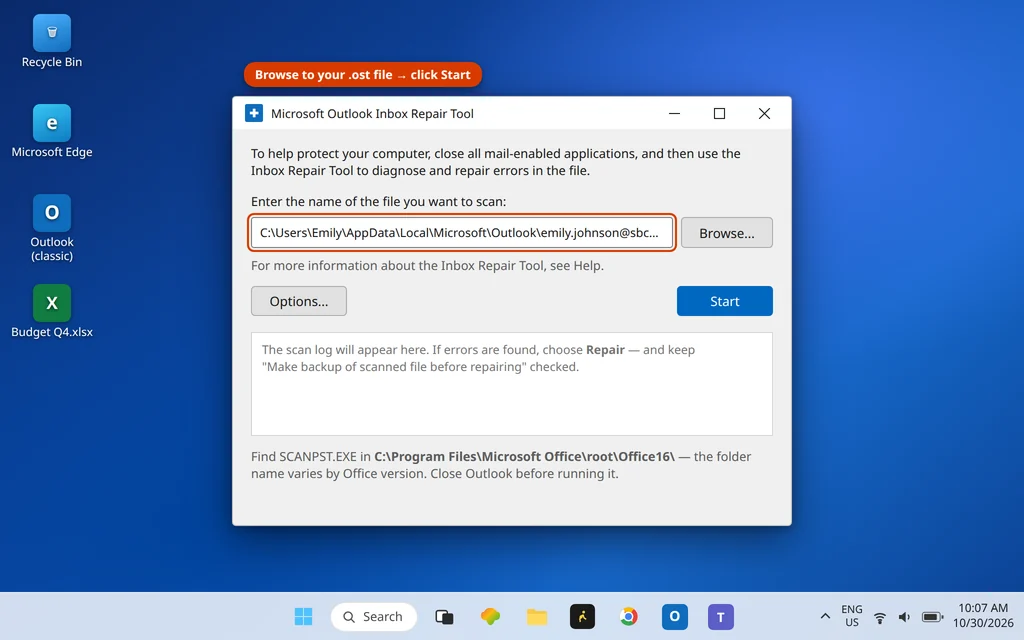The height and width of the screenshot is (640, 1024).
Task: Click the Browse... button
Action: 727,233
